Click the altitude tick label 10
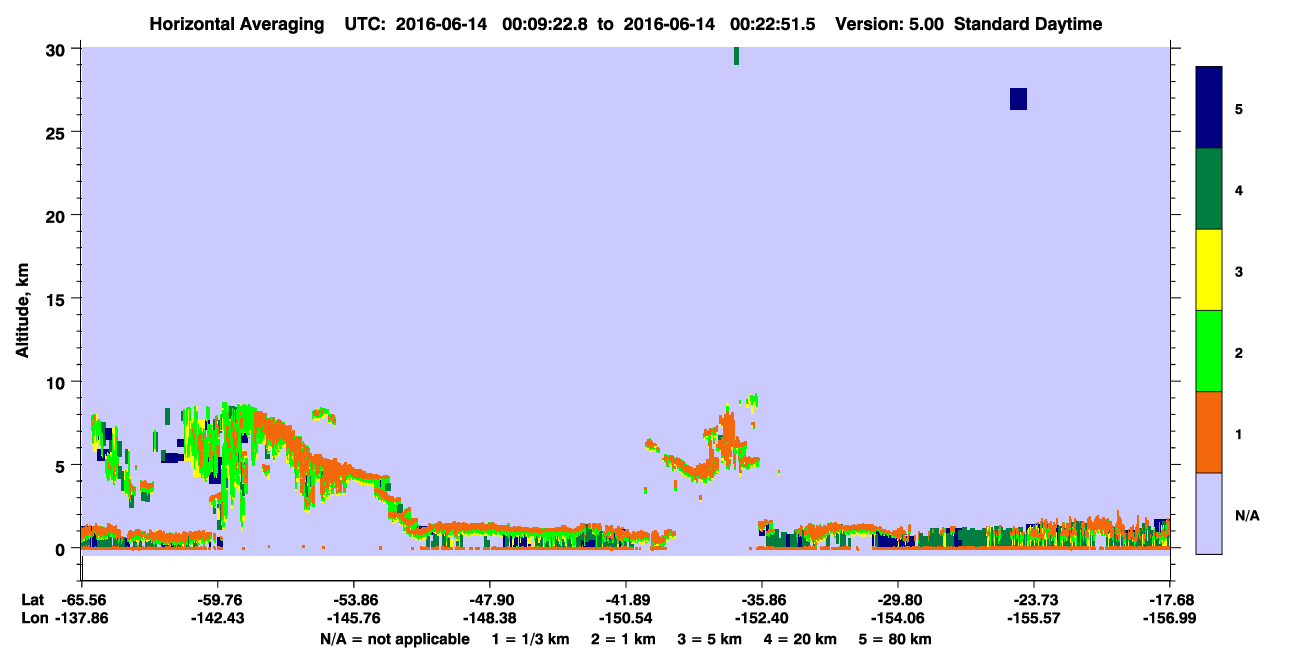The height and width of the screenshot is (667, 1300). (x=56, y=382)
